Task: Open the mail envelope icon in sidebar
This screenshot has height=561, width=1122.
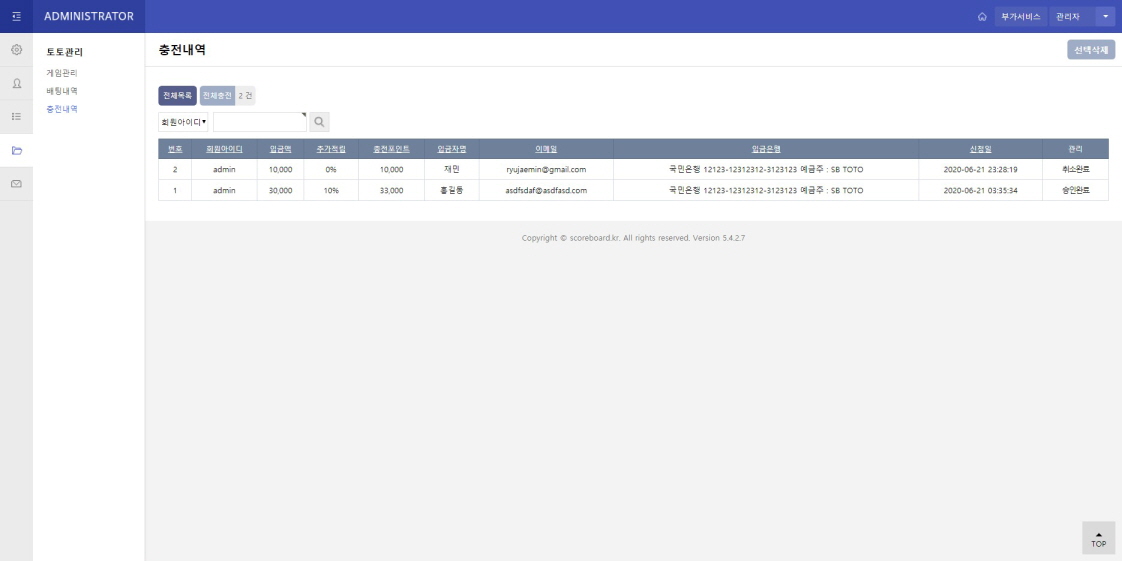Action: pos(16,184)
